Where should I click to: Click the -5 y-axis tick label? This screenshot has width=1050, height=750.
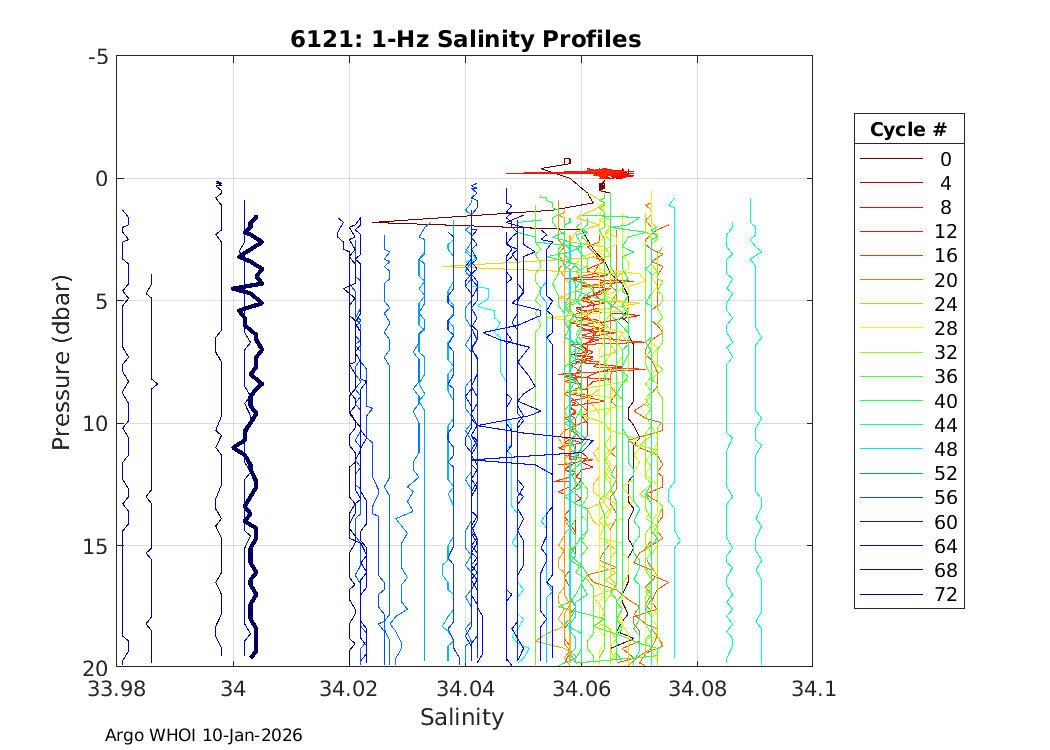98,57
